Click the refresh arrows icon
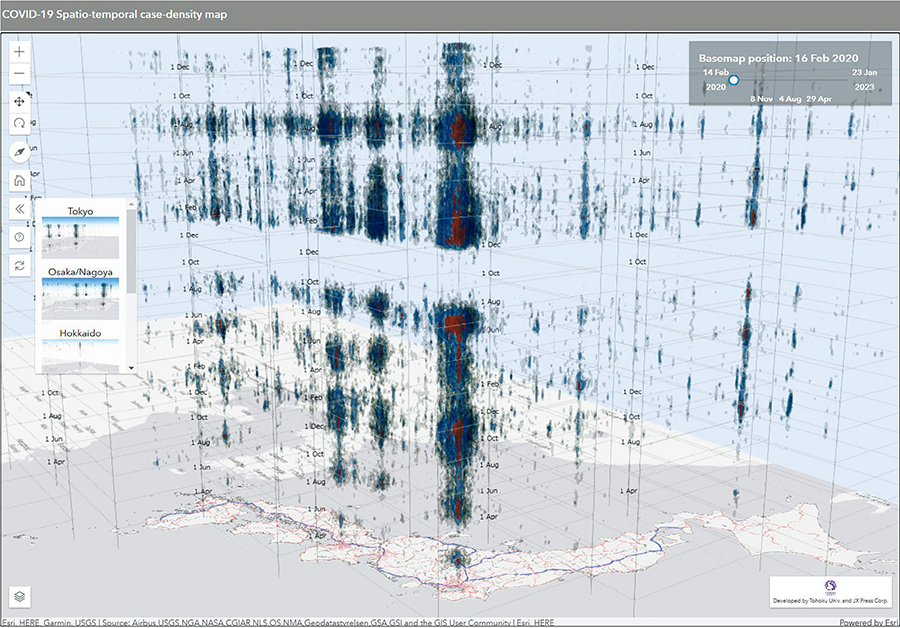This screenshot has width=900, height=628. (20, 265)
